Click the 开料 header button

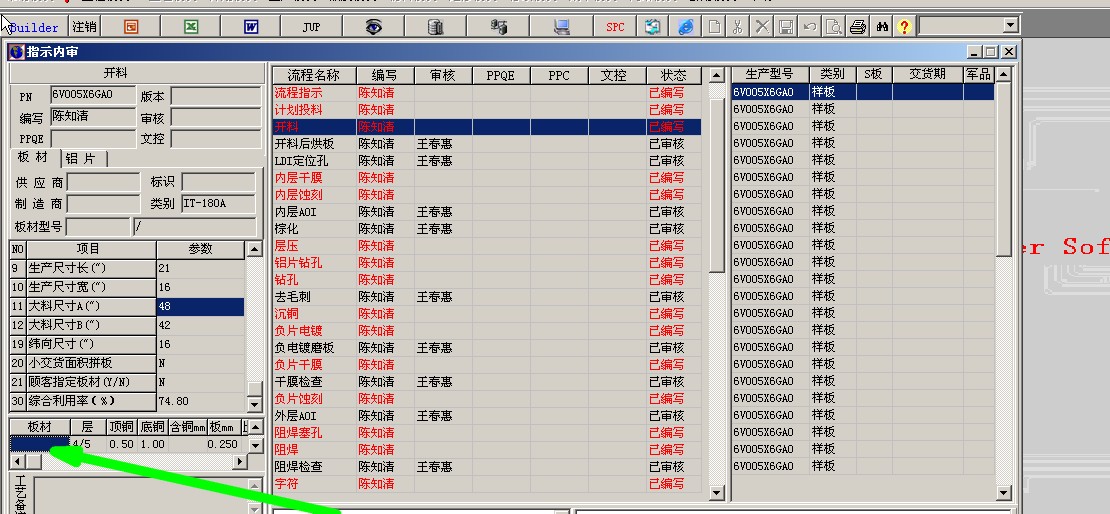[135, 74]
